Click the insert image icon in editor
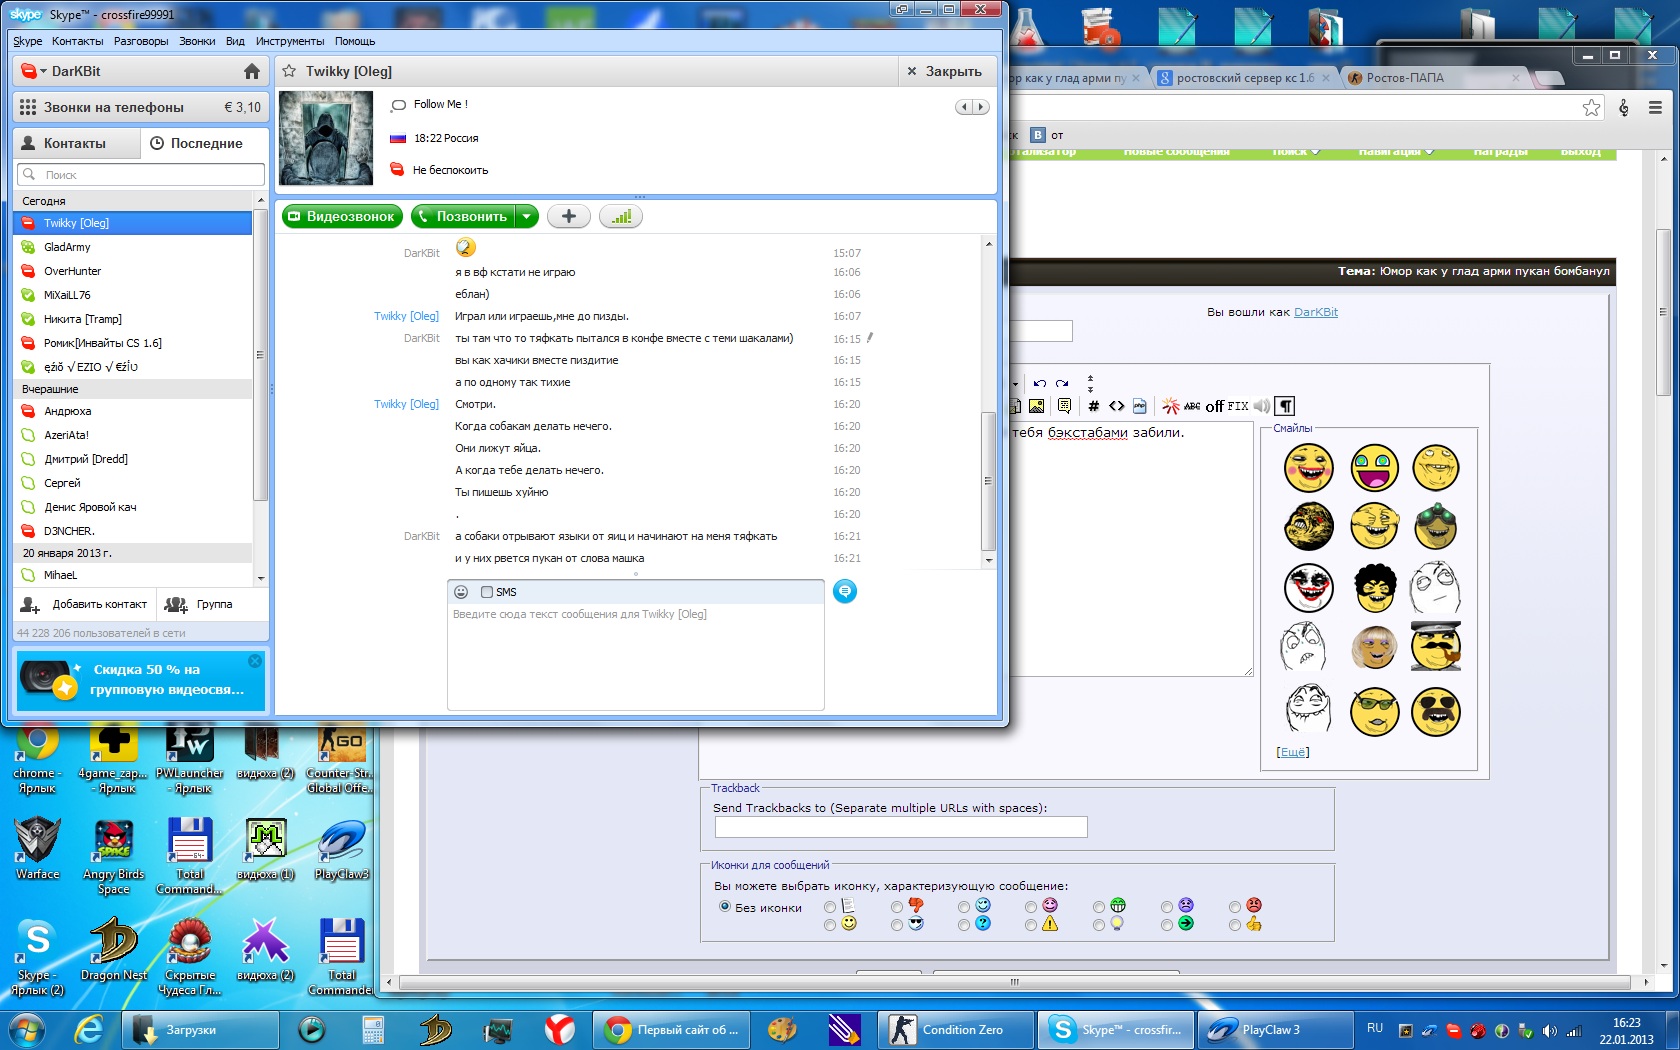 click(x=1036, y=406)
